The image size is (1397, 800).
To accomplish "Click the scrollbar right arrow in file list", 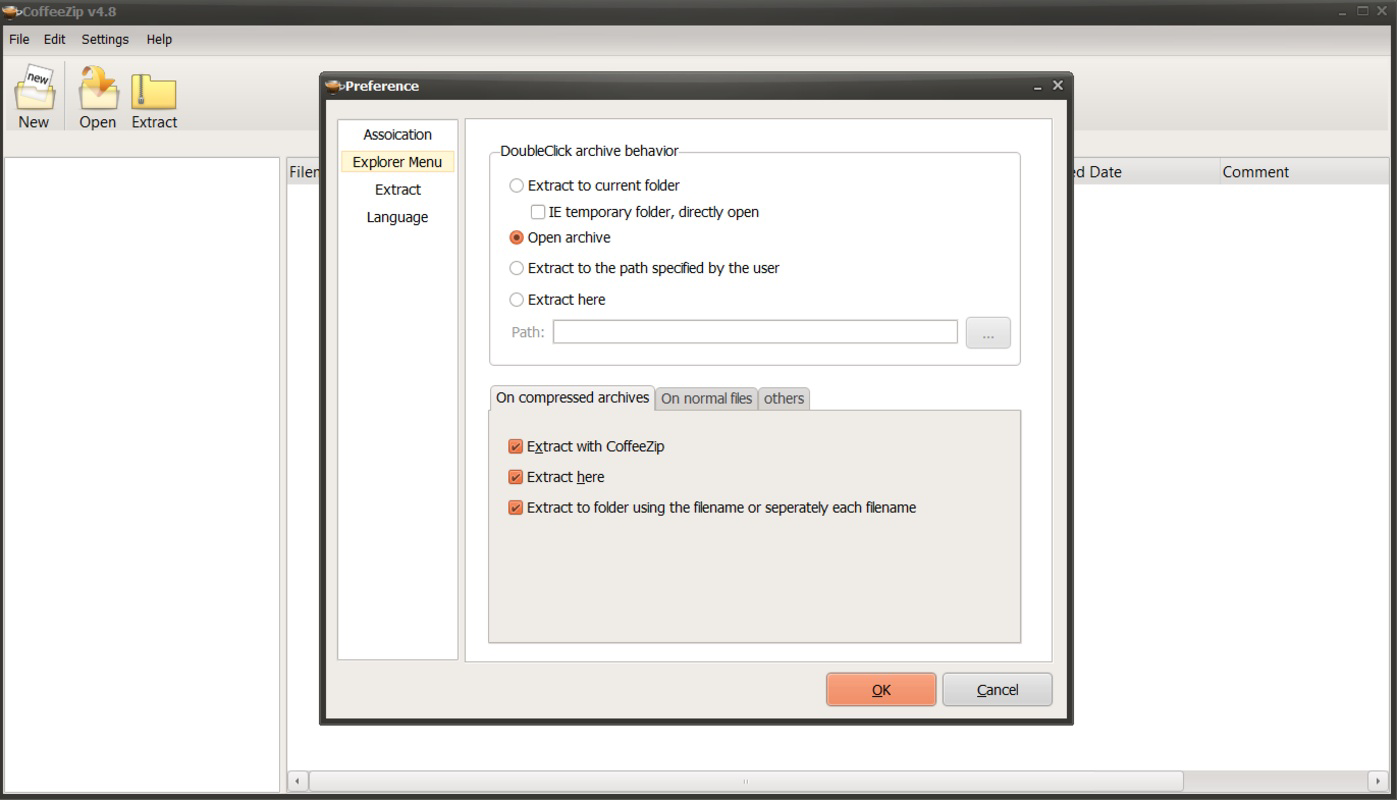I will (x=1378, y=781).
